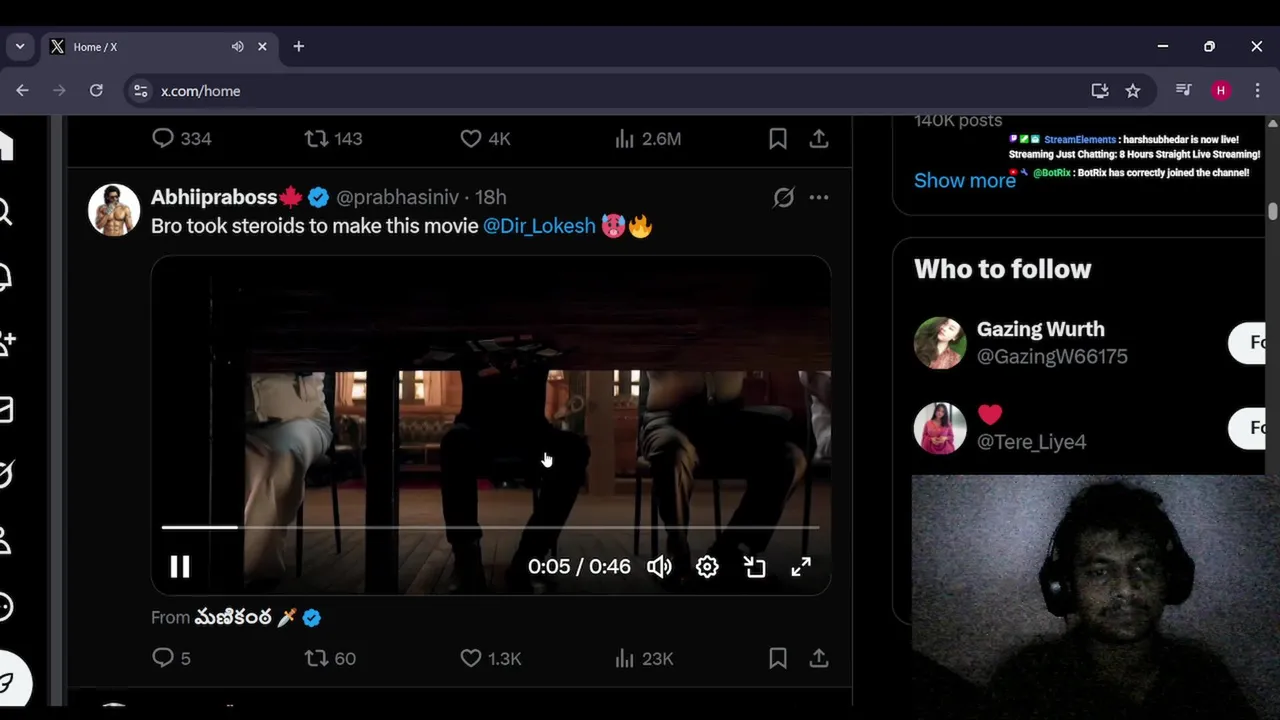Close the Home / X tab
The image size is (1280, 720).
[x=262, y=47]
